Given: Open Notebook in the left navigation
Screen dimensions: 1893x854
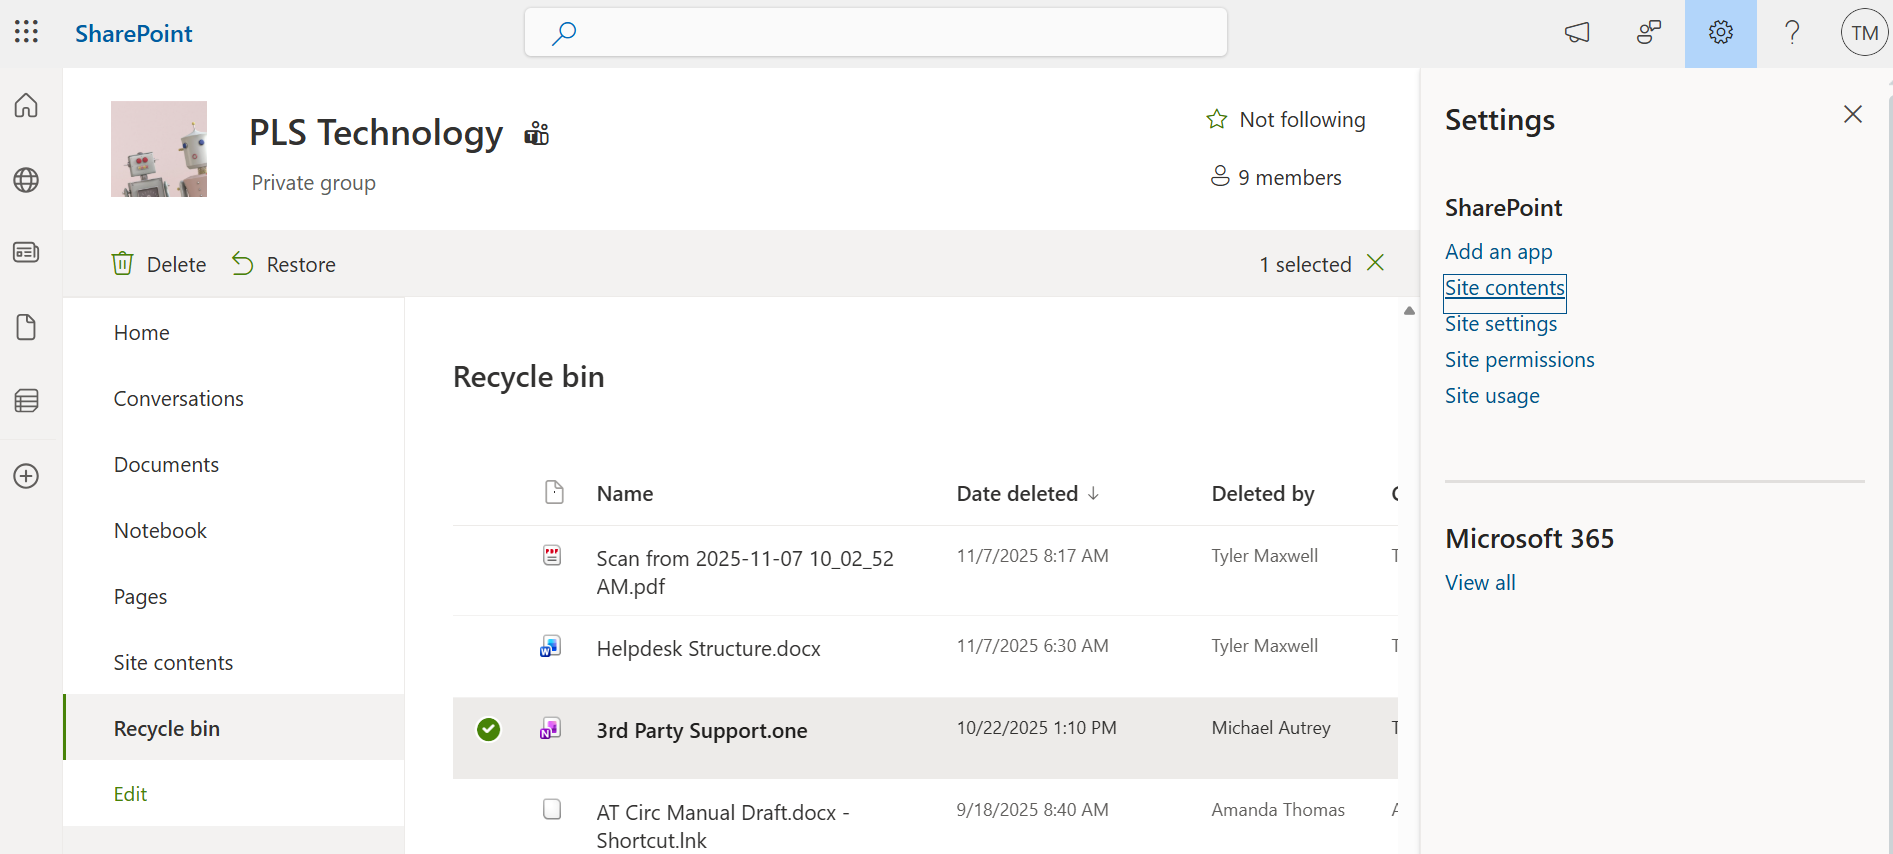Looking at the screenshot, I should pos(160,531).
